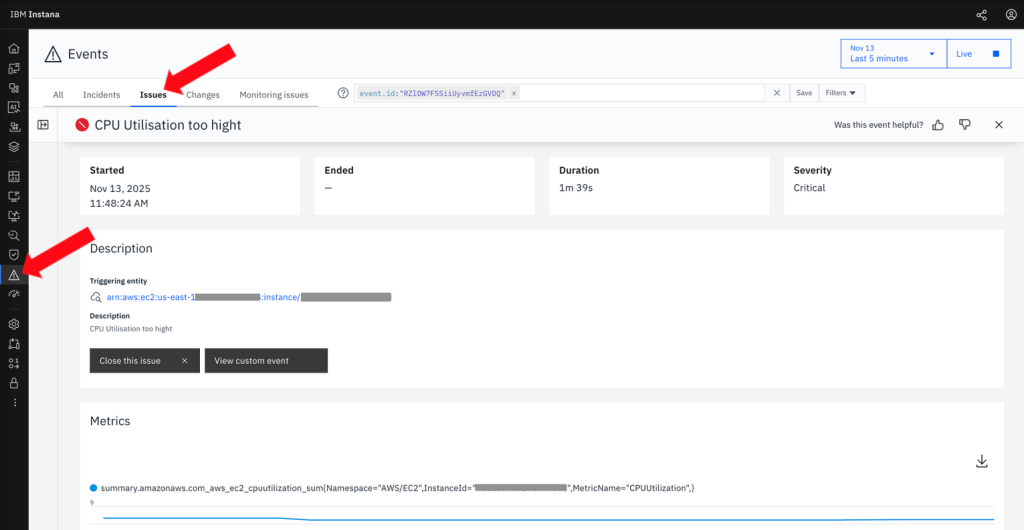The image size is (1024, 530).
Task: Open the Automation sidebar icon
Action: [x=14, y=344]
